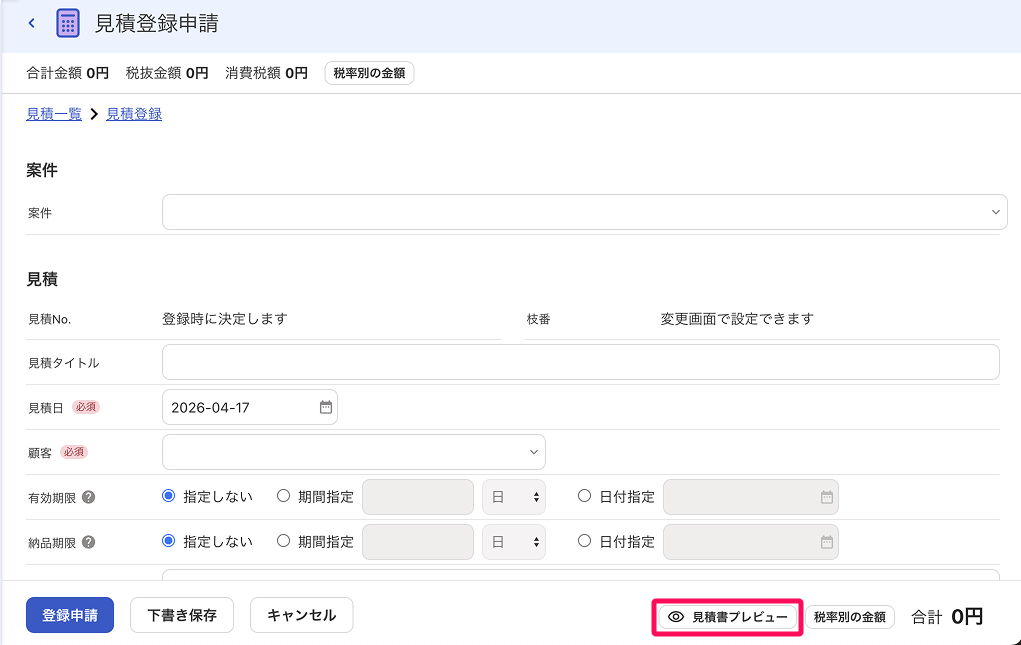Submit the form with 登録申請
This screenshot has width=1021, height=645.
coord(70,615)
